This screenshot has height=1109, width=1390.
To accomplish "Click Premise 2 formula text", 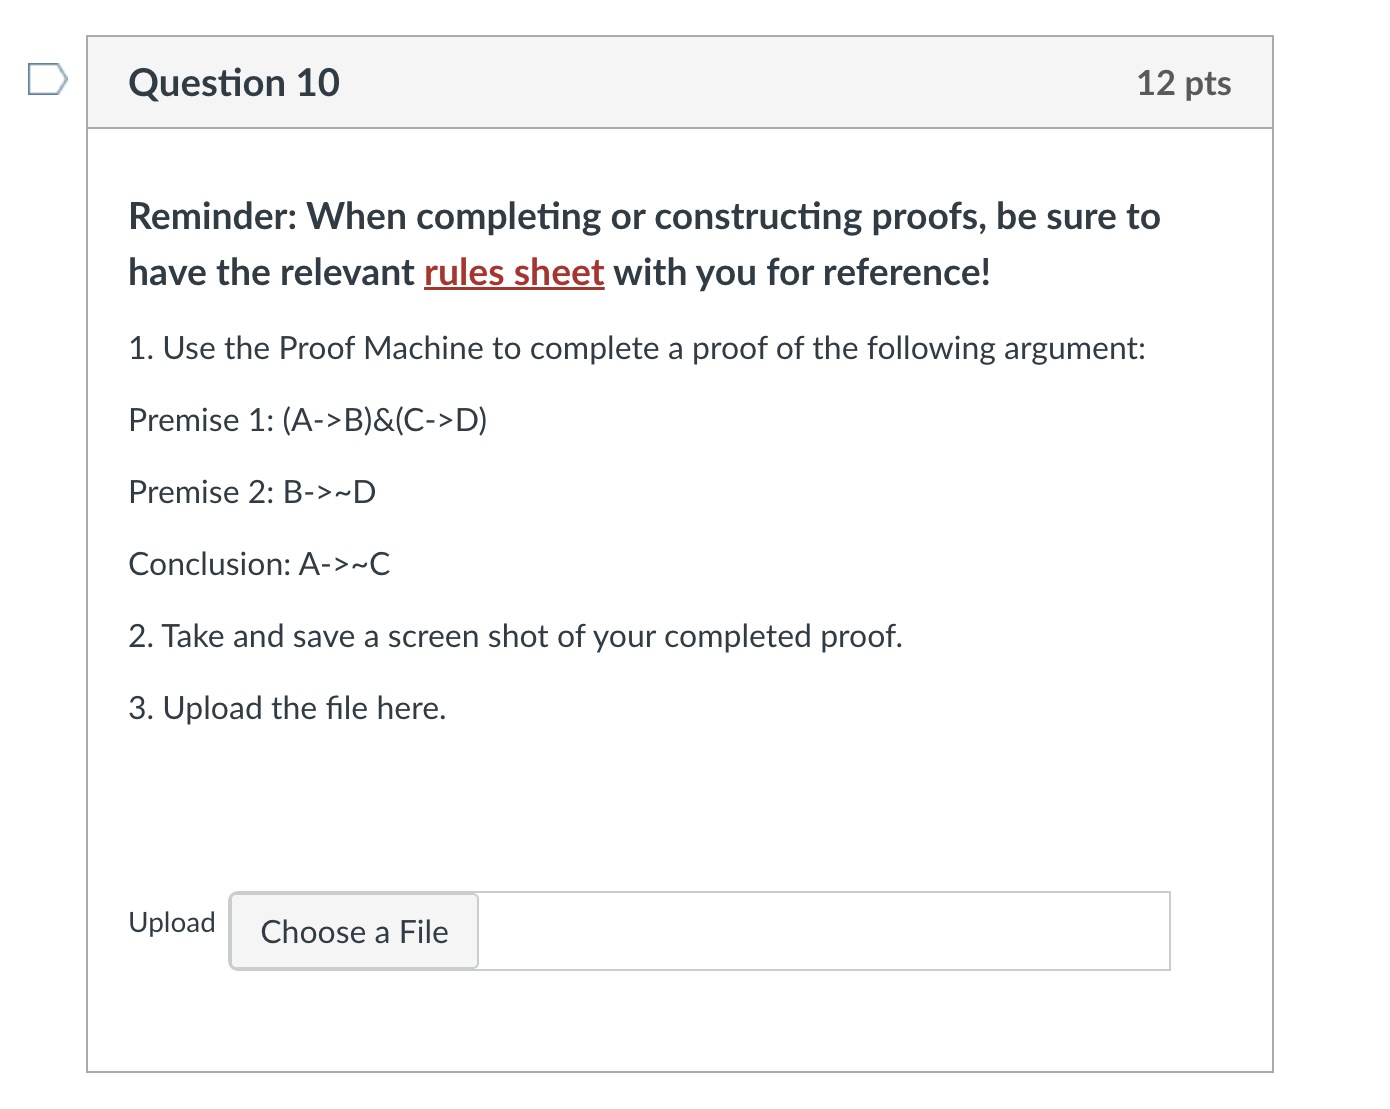I will pyautogui.click(x=251, y=492).
